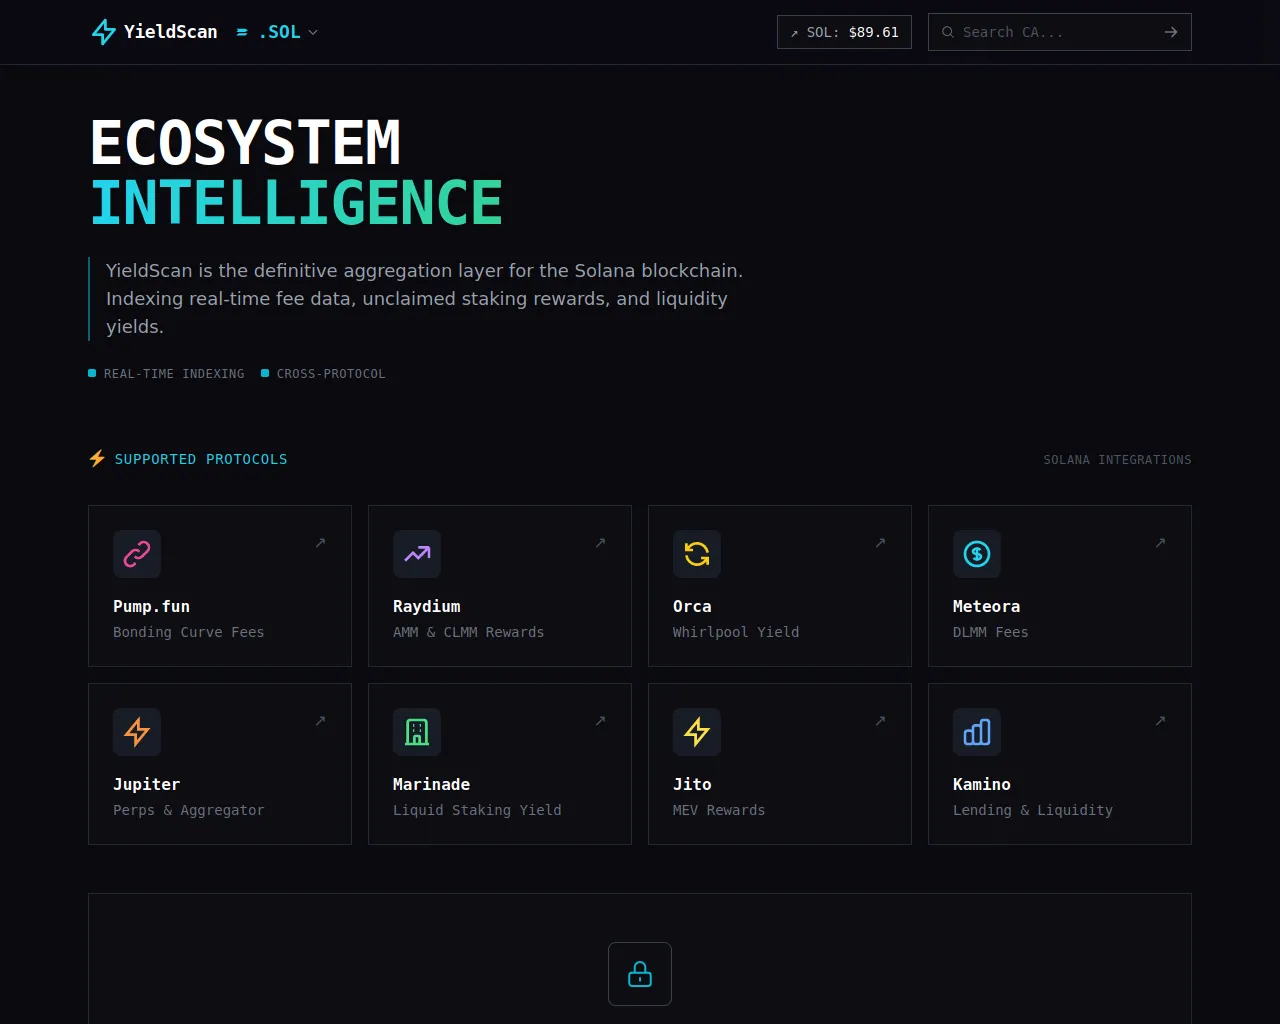The width and height of the screenshot is (1280, 1024).
Task: Open the Marinade card title
Action: click(x=431, y=784)
